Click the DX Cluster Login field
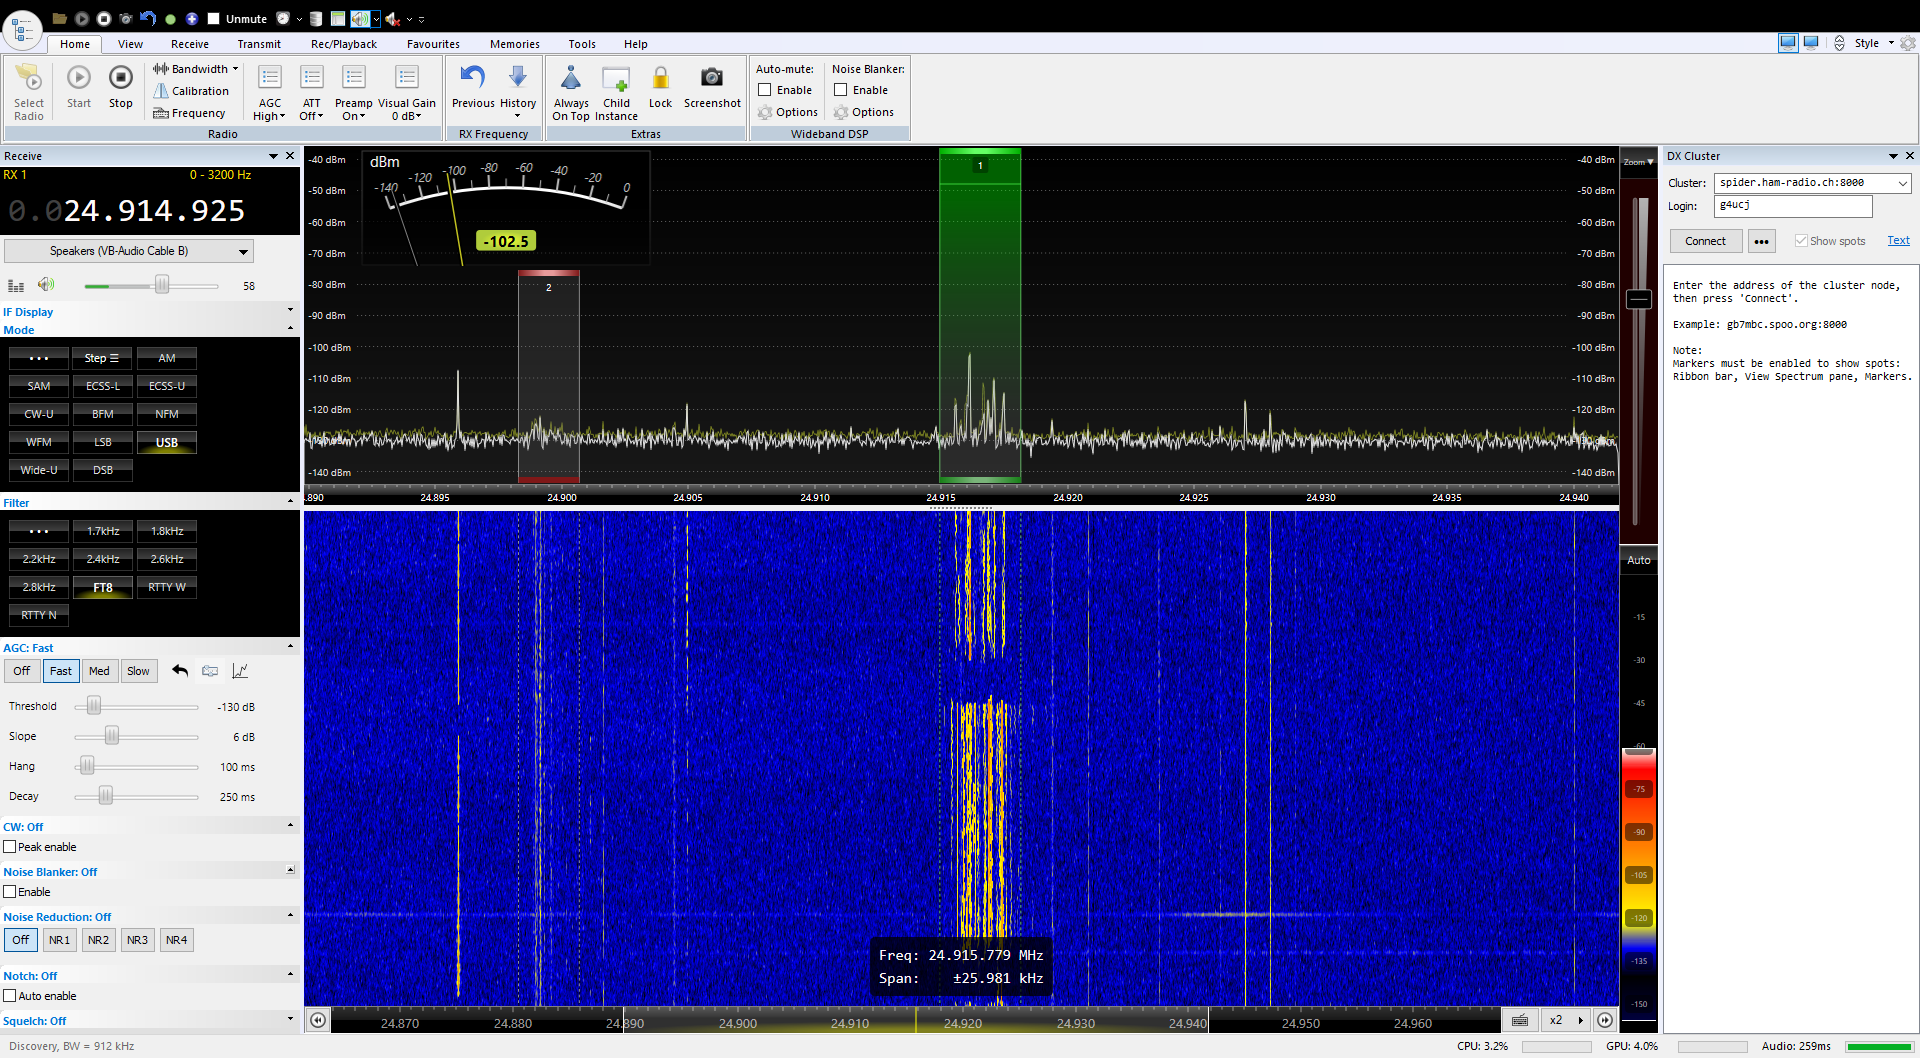 click(1792, 206)
